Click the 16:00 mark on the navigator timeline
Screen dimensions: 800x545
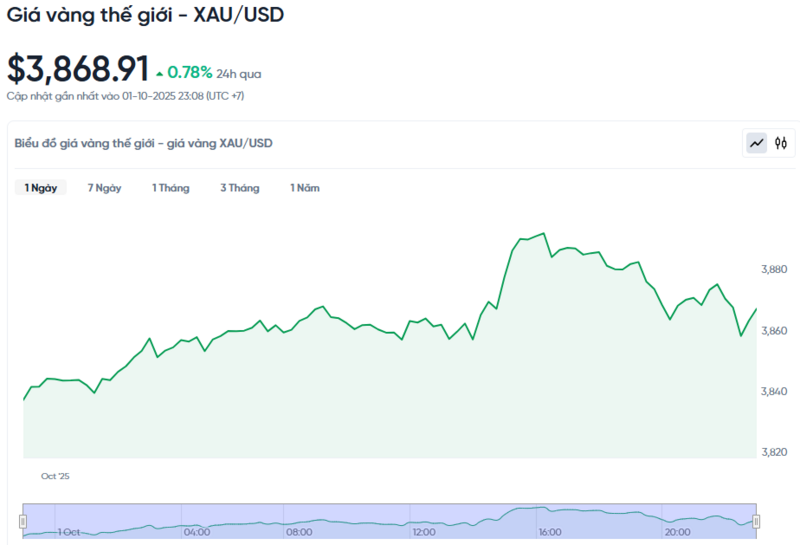[549, 532]
